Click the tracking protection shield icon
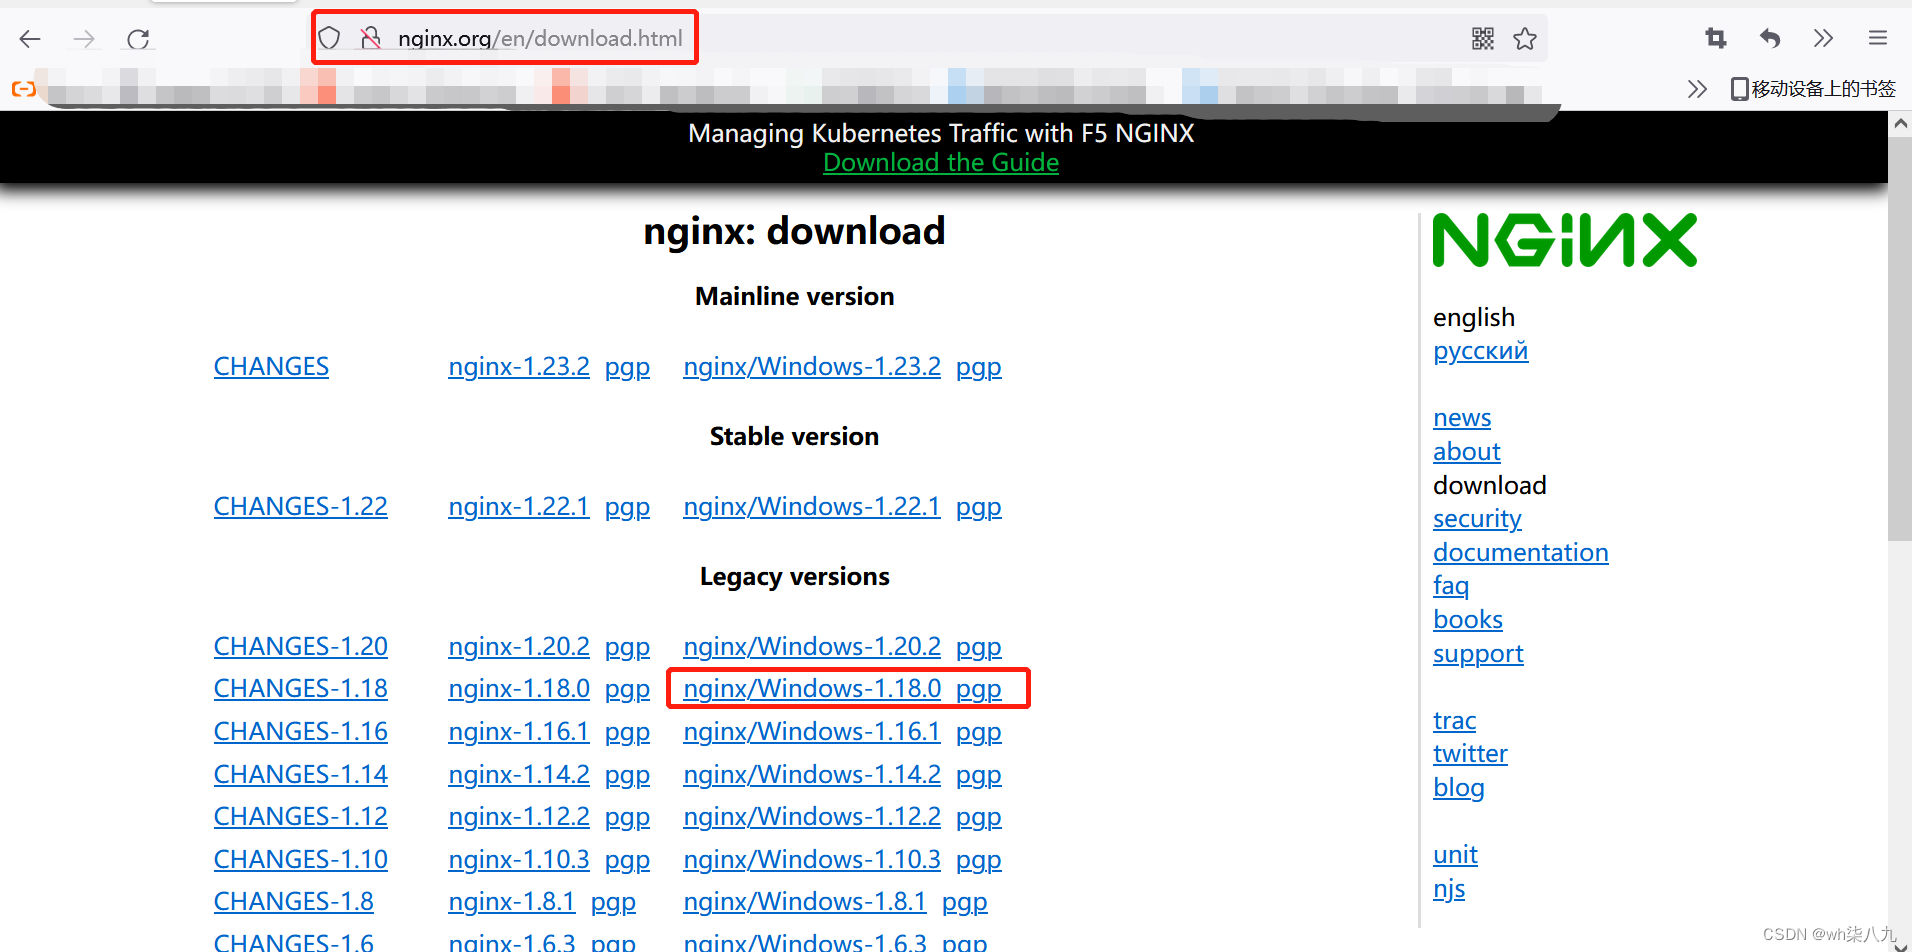Screen dimensions: 1912x952 click(x=330, y=37)
